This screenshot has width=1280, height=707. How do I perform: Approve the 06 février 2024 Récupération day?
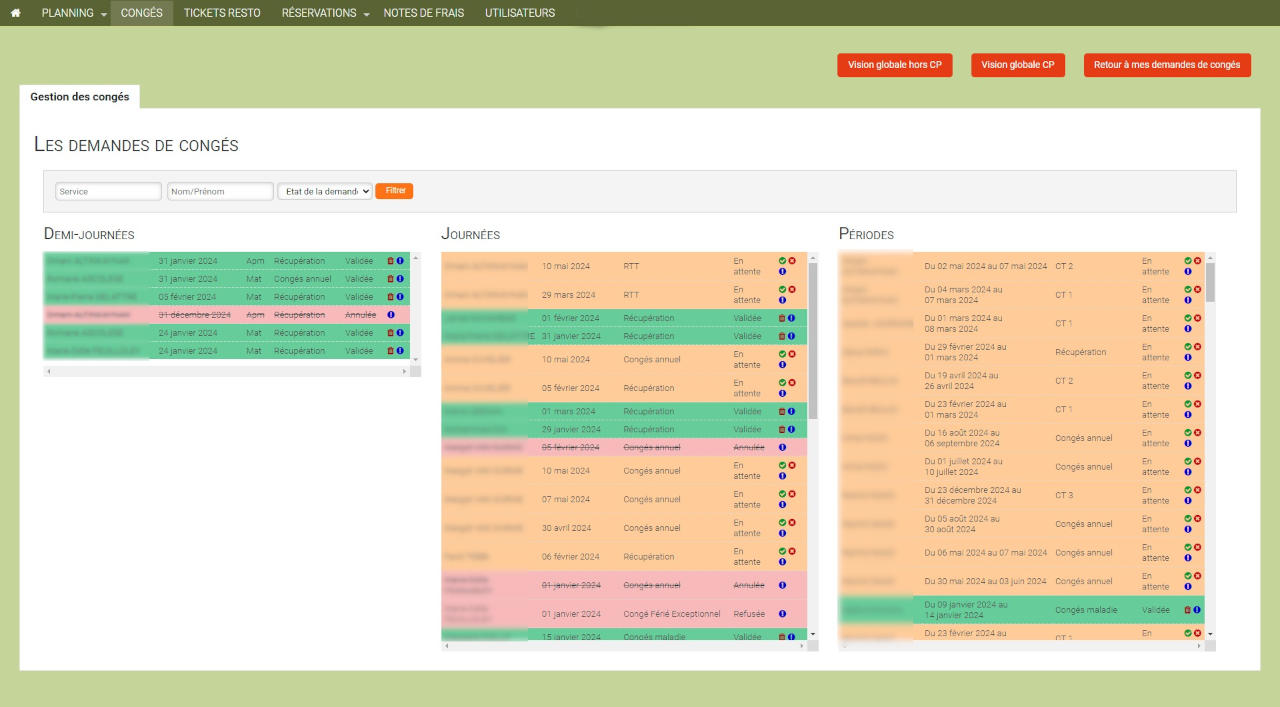coord(783,551)
